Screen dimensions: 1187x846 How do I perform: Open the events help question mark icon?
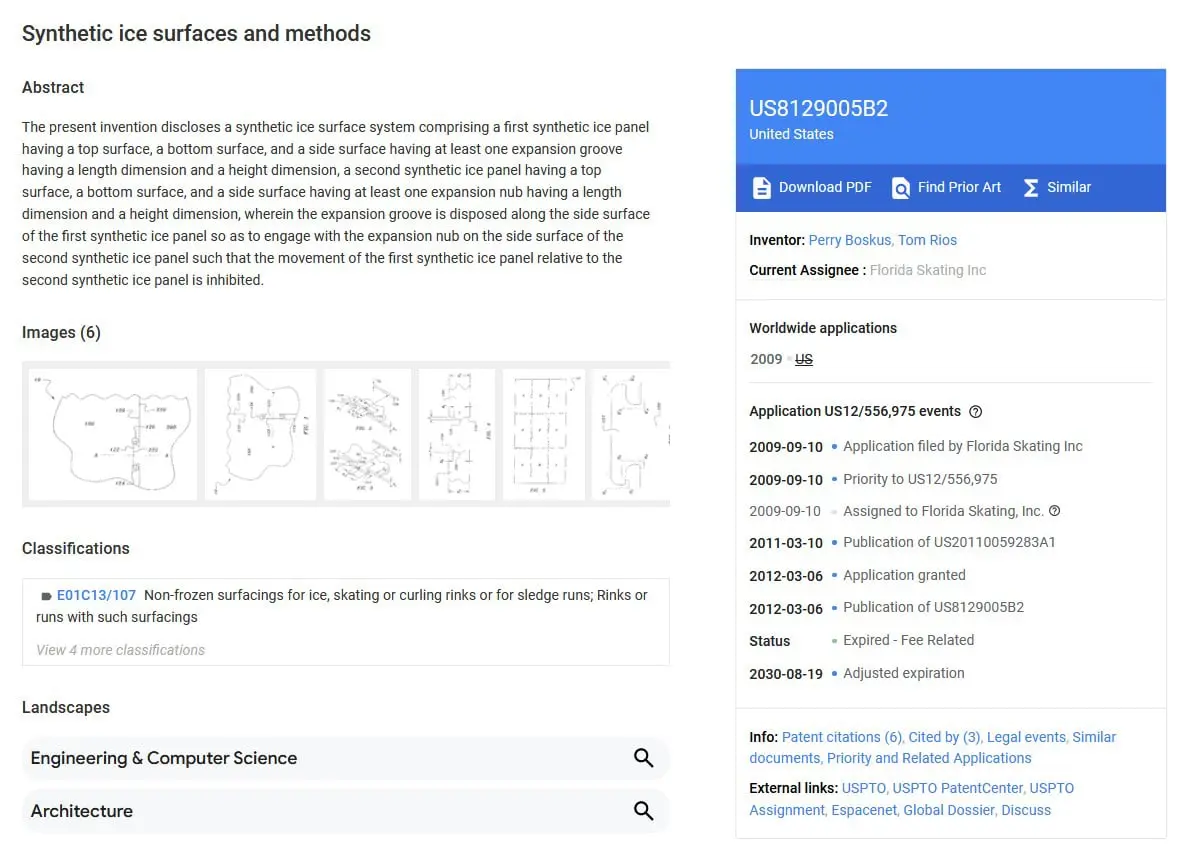pos(975,411)
